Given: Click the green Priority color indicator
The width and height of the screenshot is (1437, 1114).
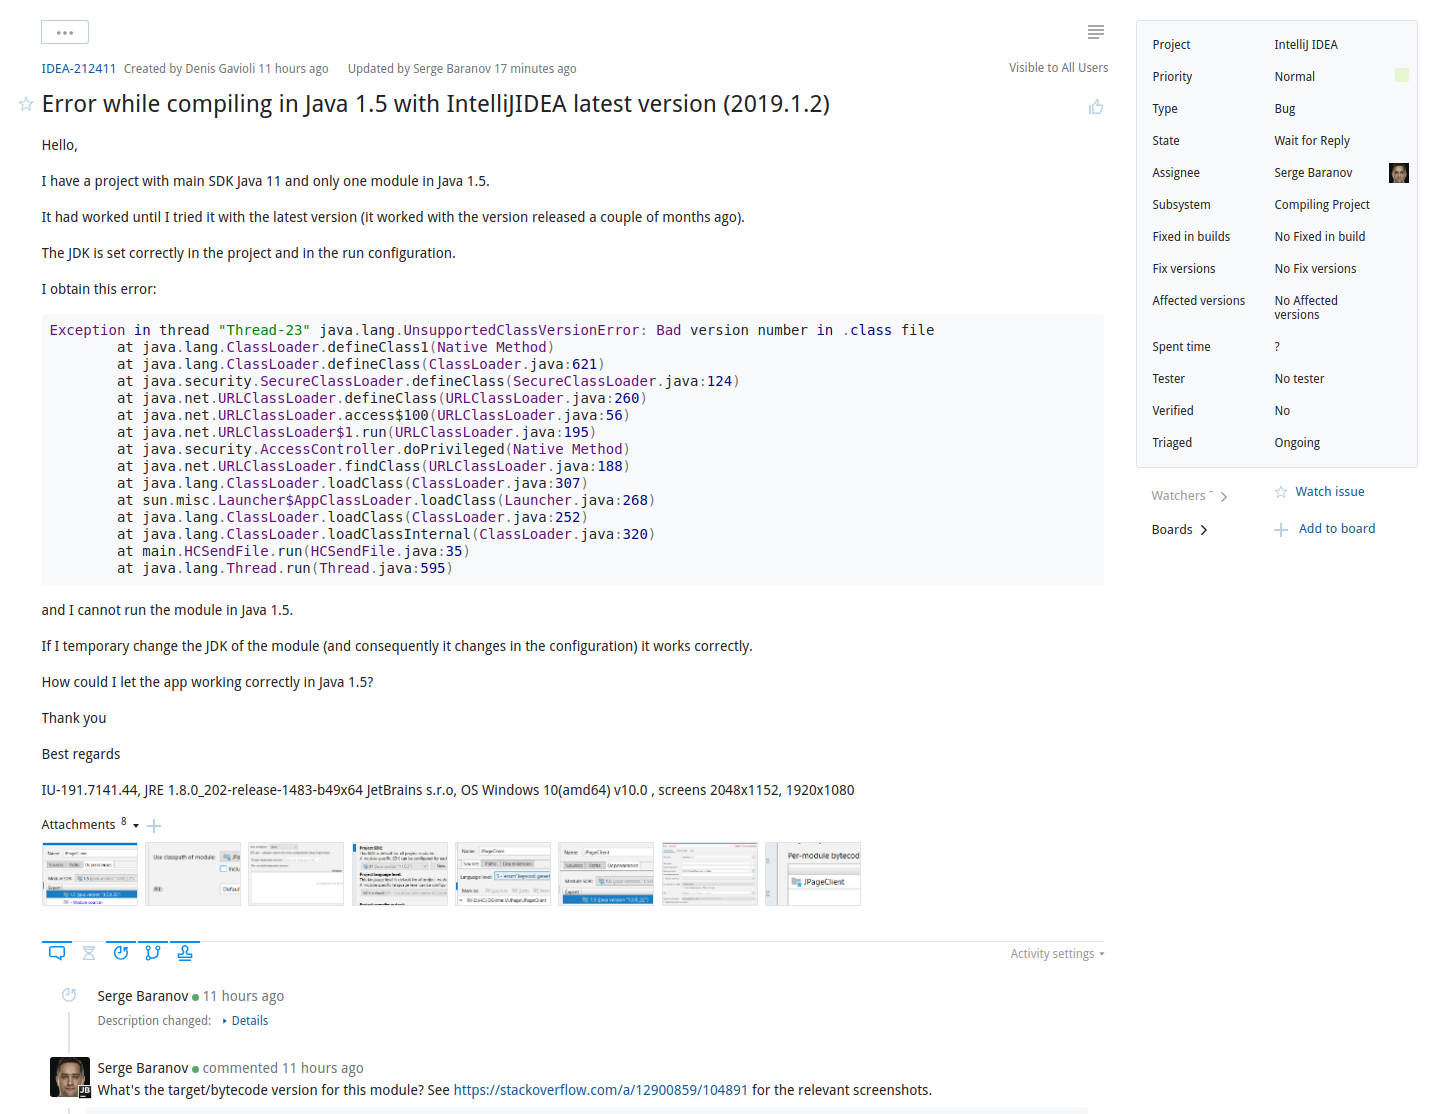Looking at the screenshot, I should pos(1402,75).
